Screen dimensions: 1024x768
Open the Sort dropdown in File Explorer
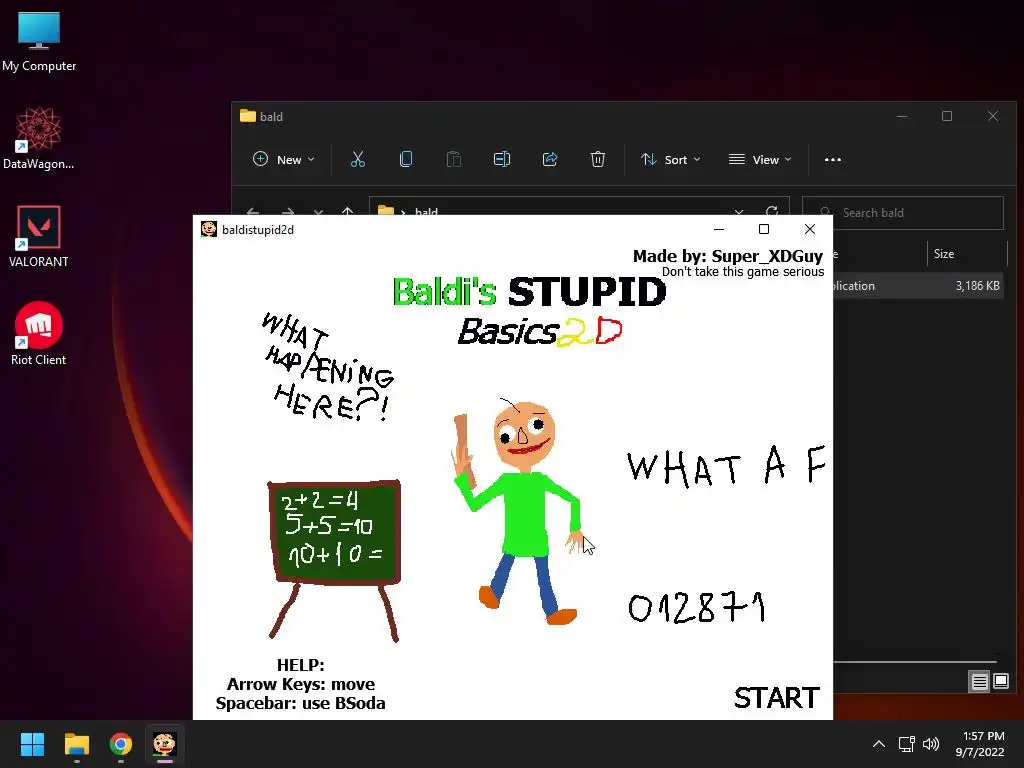[671, 159]
